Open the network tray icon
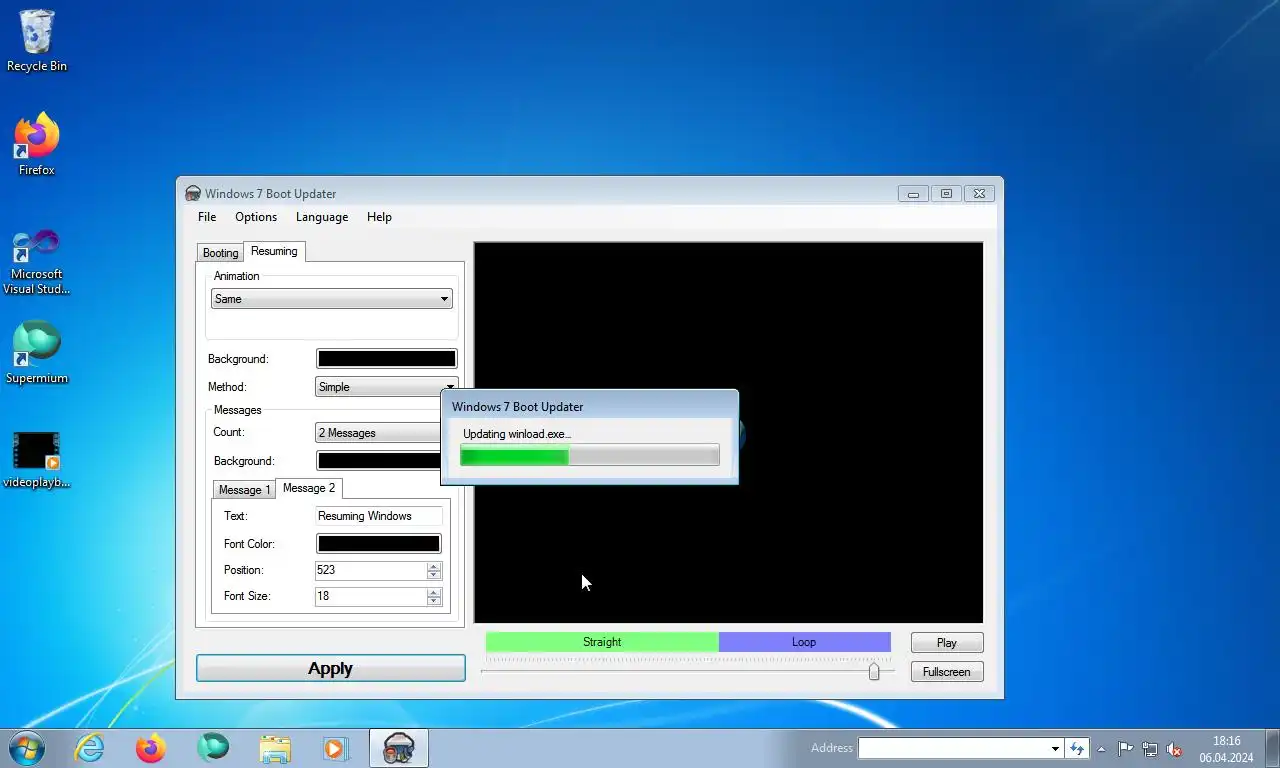1280x768 pixels. coord(1150,749)
